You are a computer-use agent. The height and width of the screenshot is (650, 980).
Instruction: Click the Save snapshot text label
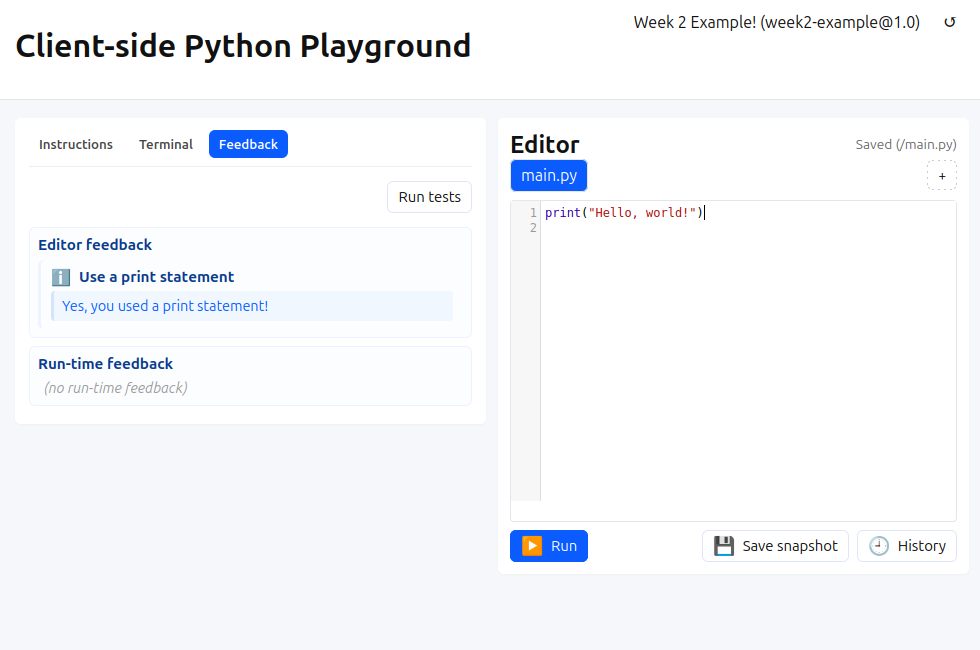(789, 546)
